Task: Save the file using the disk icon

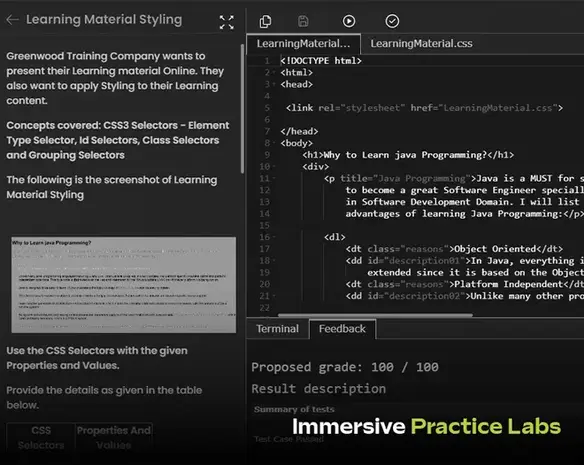Action: 303,21
